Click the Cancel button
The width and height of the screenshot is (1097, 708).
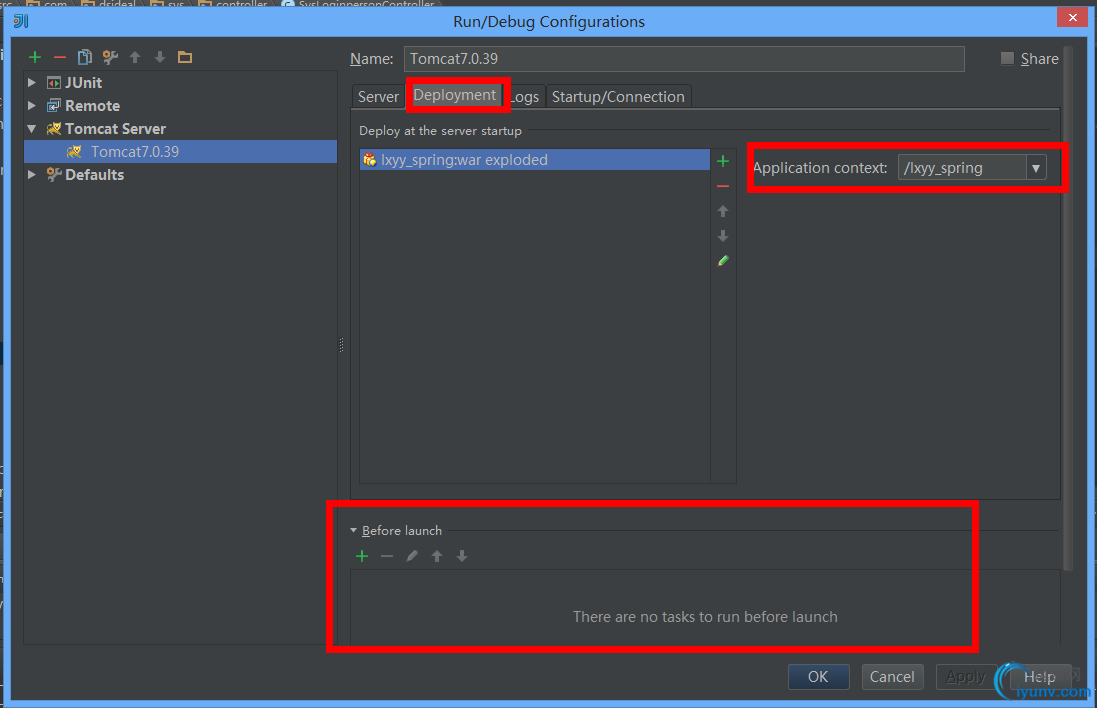click(x=892, y=677)
